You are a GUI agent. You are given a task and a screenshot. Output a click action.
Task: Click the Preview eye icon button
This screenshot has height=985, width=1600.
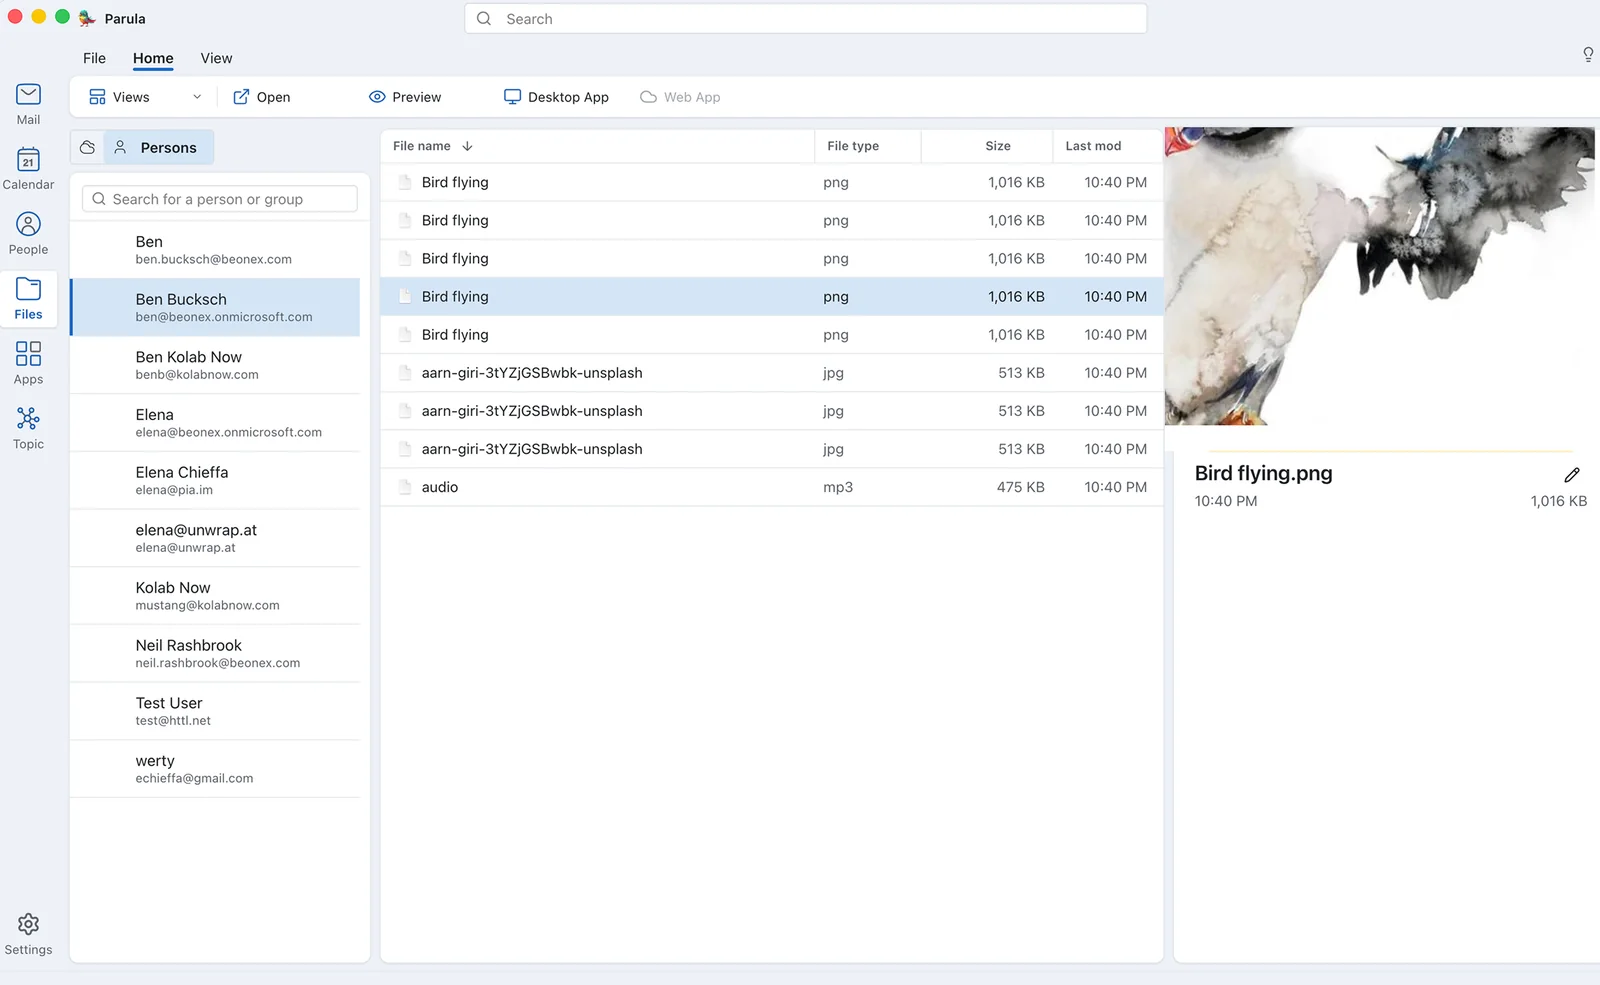405,97
